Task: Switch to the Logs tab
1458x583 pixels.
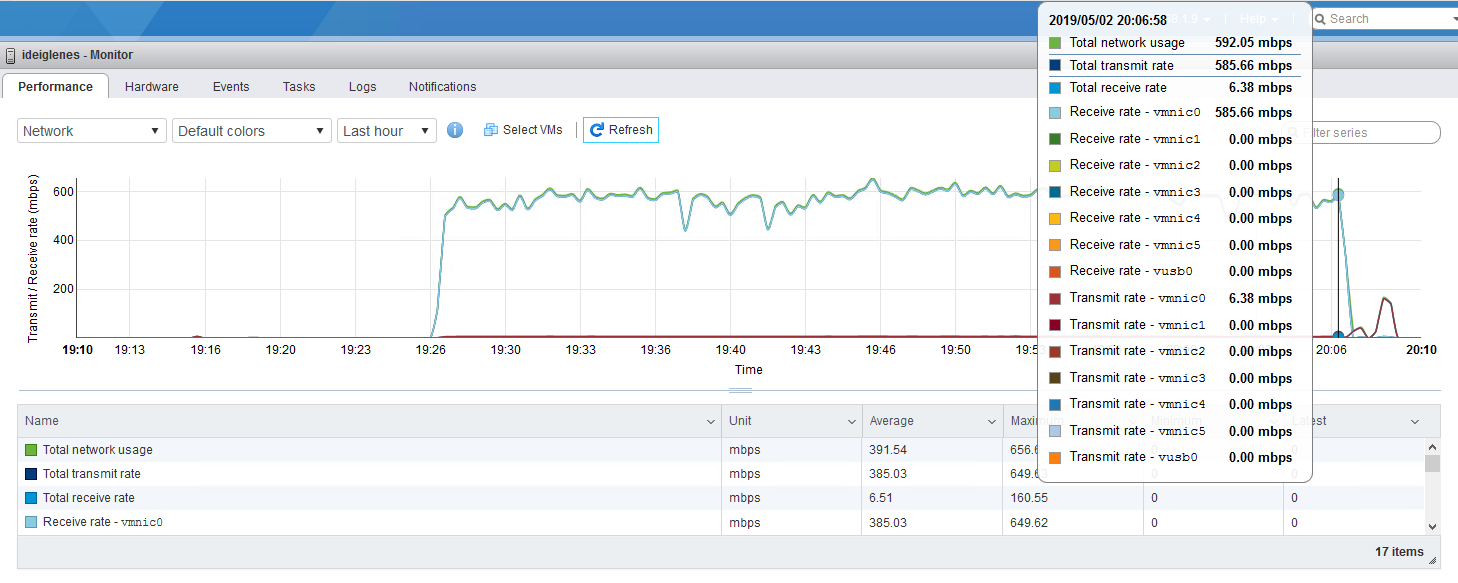Action: (363, 87)
